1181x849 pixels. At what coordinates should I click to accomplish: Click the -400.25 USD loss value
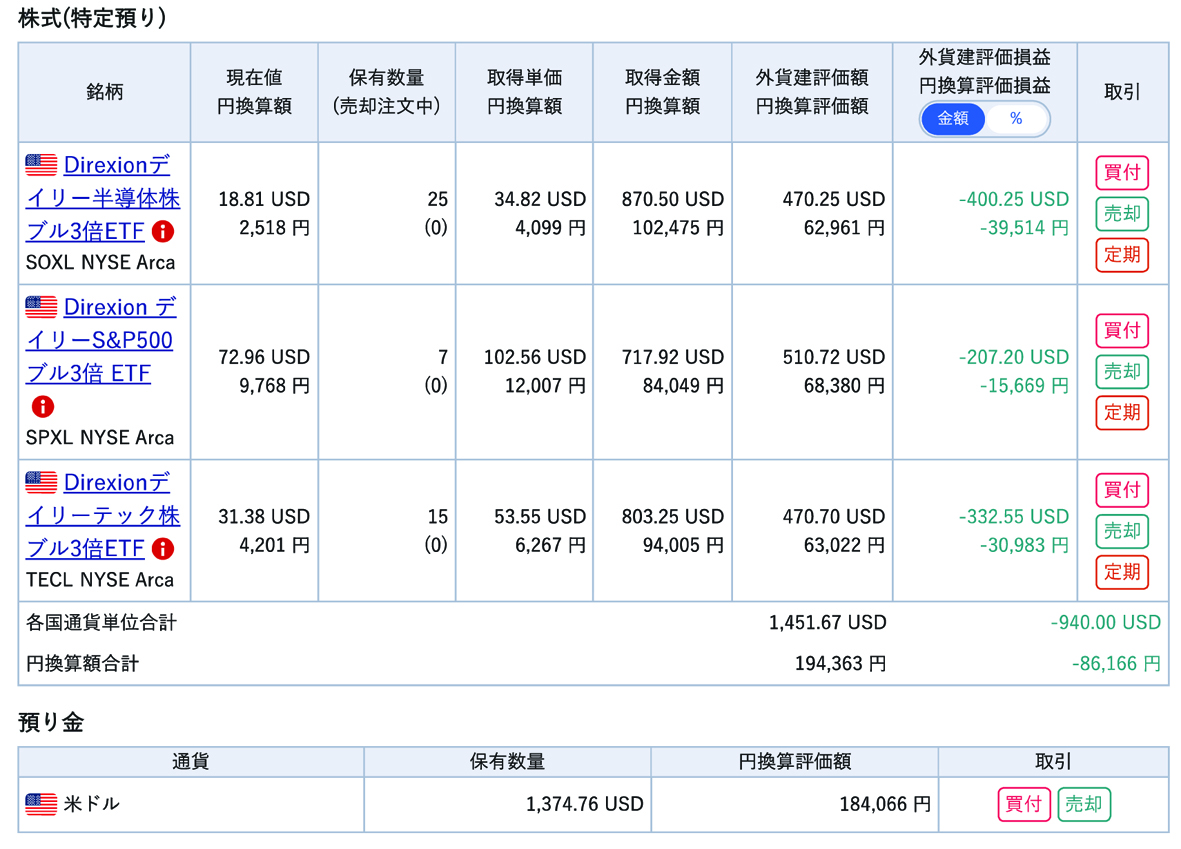pyautogui.click(x=1014, y=199)
